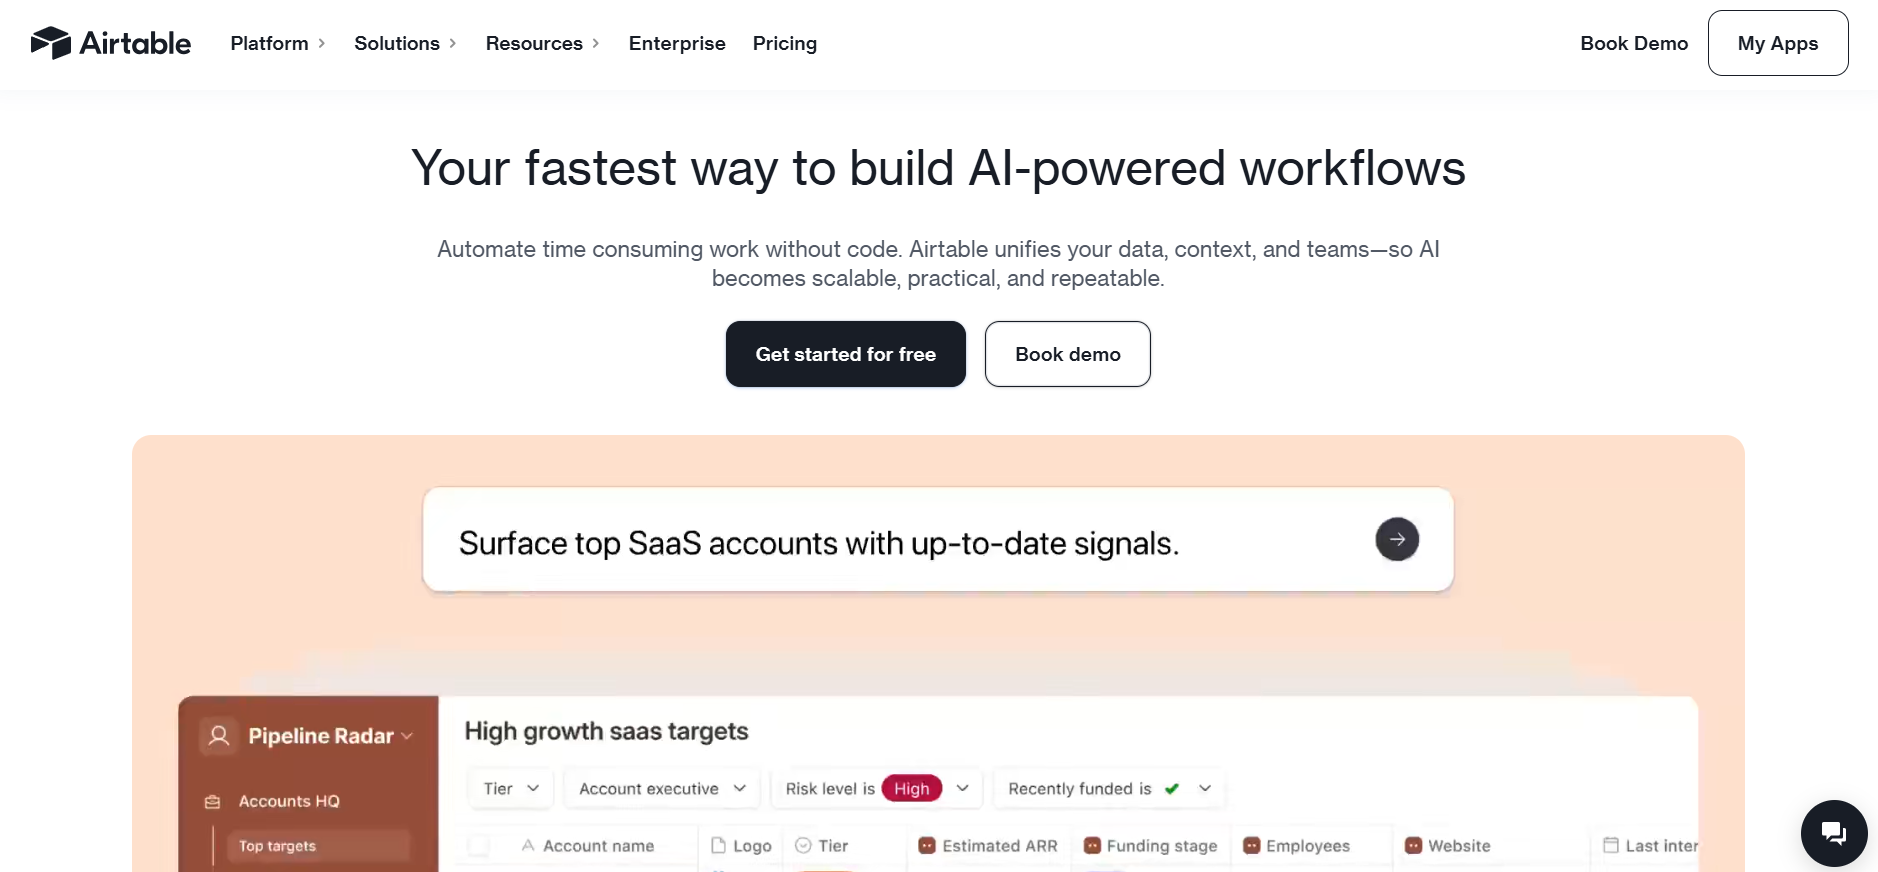
Task: Click the Funding stage field icon
Action: click(1092, 846)
